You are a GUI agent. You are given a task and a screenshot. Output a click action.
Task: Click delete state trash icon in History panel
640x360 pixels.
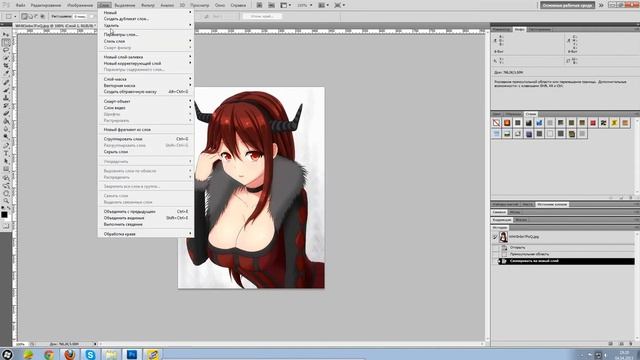(x=631, y=344)
